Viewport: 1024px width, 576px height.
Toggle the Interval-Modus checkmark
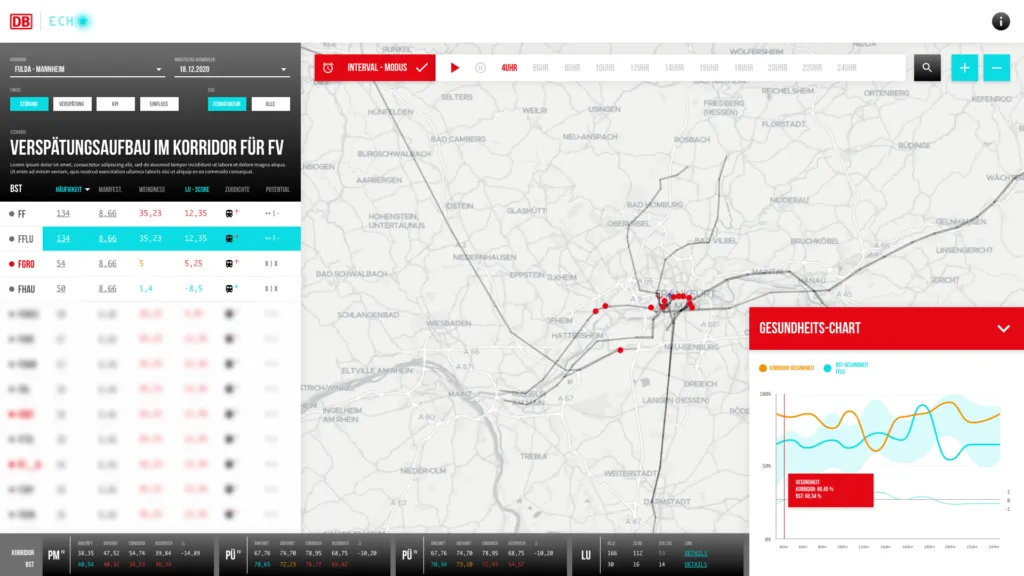click(x=422, y=67)
